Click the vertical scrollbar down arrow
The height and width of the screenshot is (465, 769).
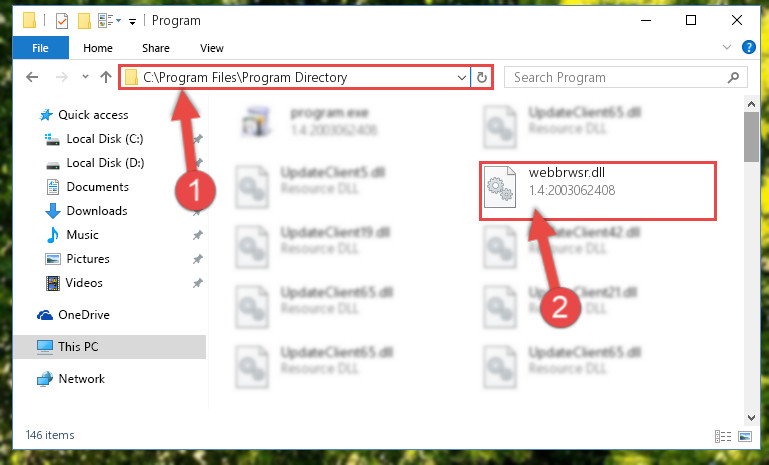751,417
